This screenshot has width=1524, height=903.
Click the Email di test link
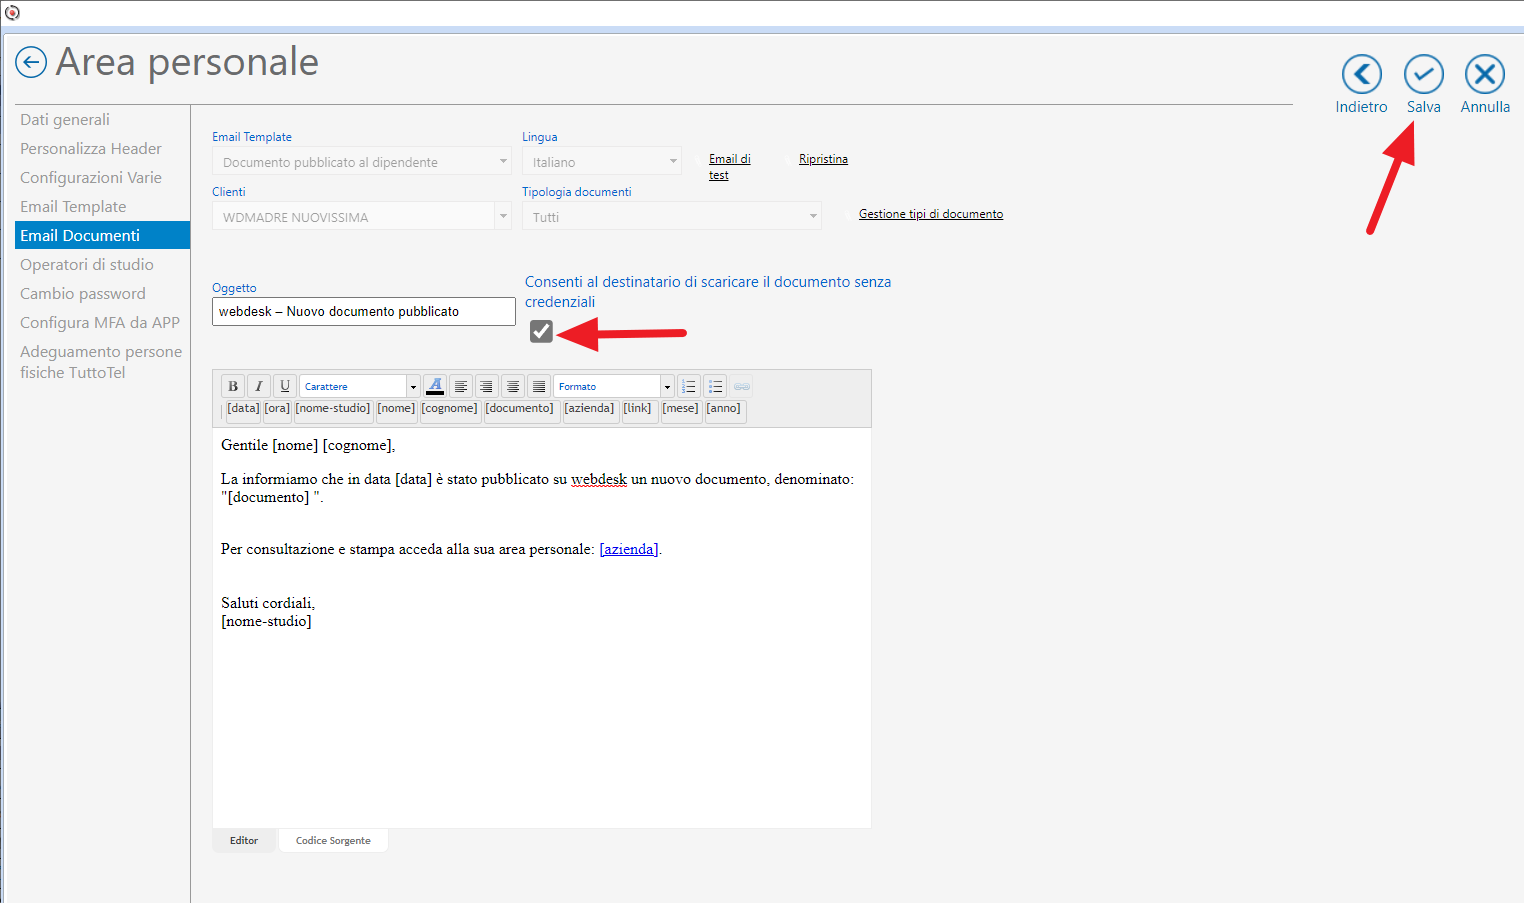[729, 167]
